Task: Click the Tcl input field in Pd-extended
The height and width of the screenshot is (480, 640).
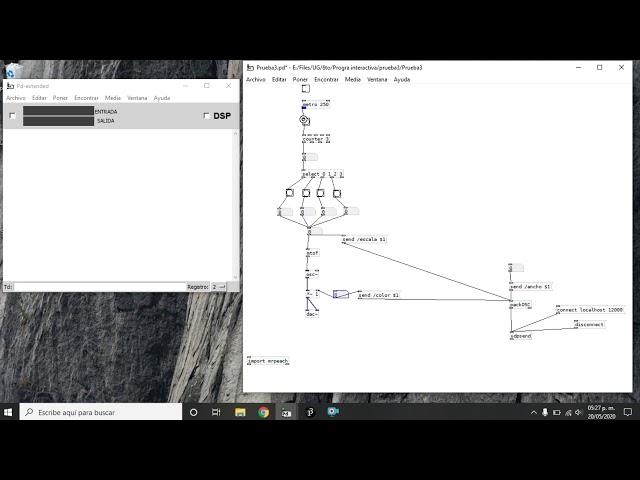Action: pyautogui.click(x=100, y=287)
